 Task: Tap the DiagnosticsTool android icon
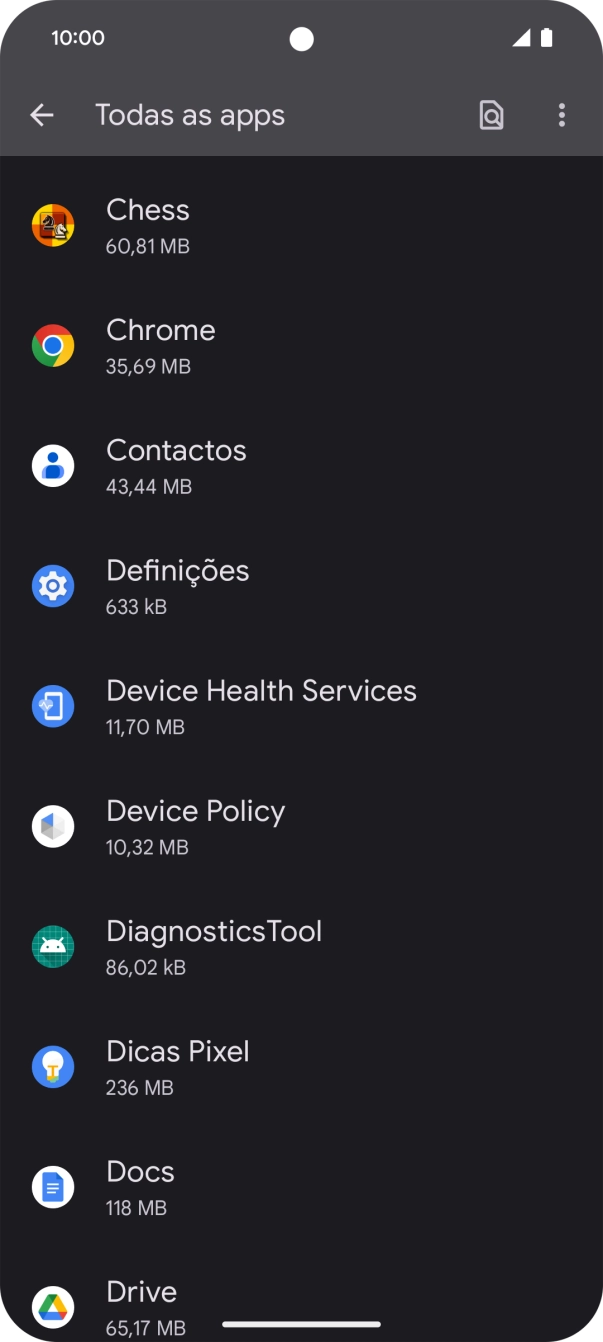point(53,947)
